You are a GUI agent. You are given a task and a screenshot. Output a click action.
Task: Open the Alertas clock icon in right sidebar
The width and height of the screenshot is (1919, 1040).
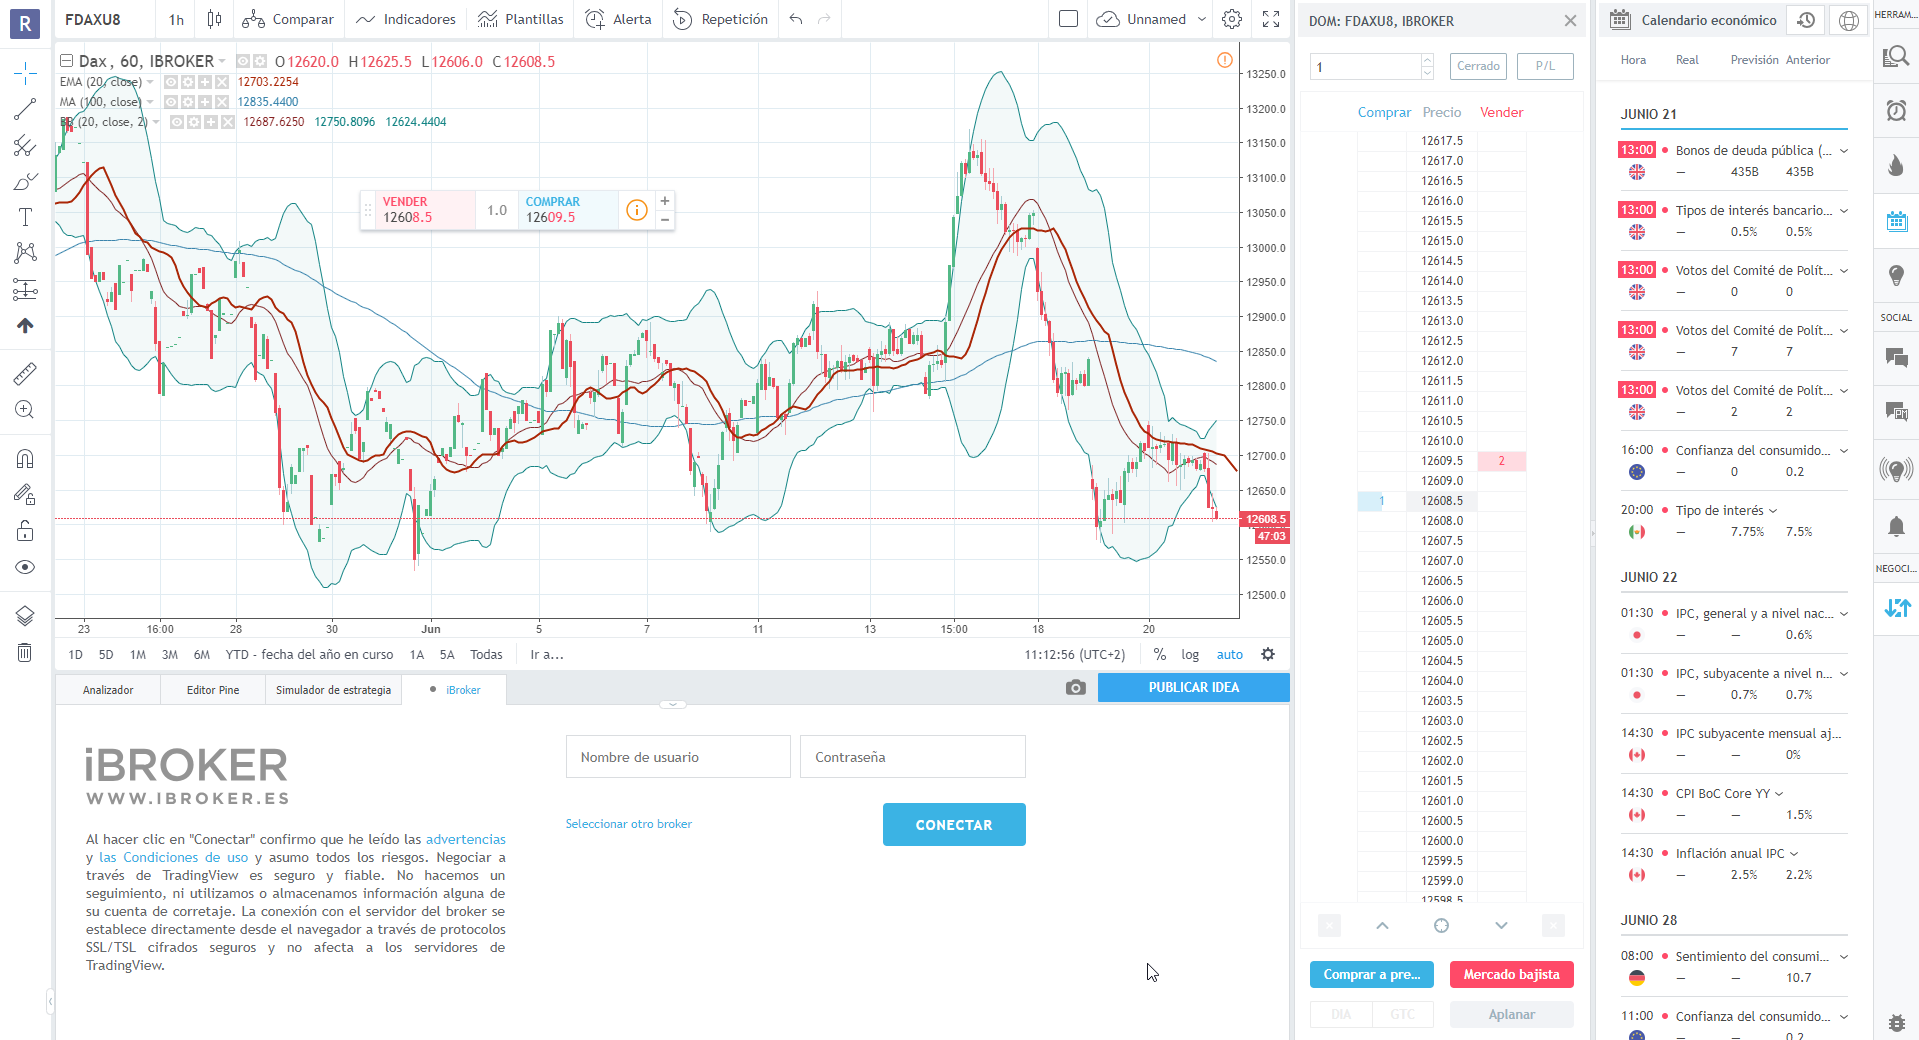(x=1896, y=112)
